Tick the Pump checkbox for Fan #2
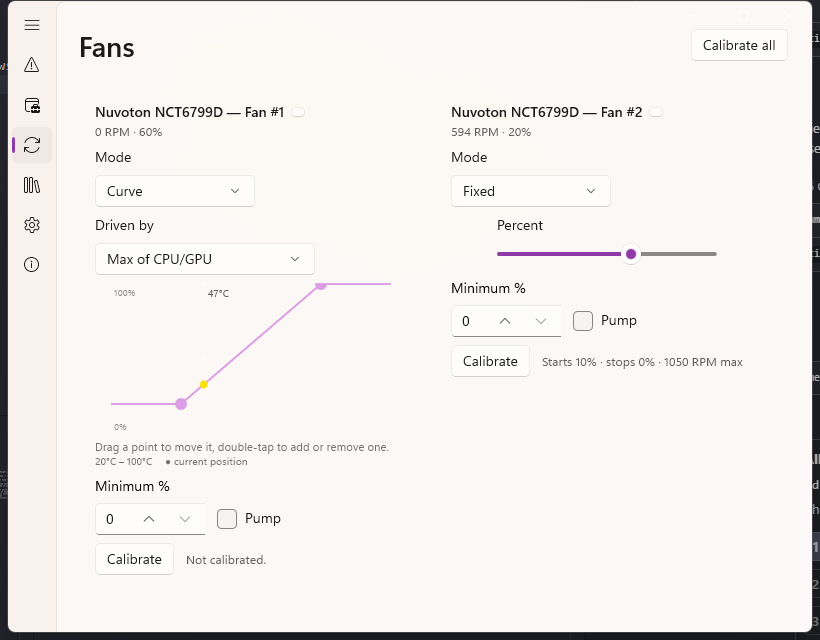820x640 pixels. click(583, 321)
